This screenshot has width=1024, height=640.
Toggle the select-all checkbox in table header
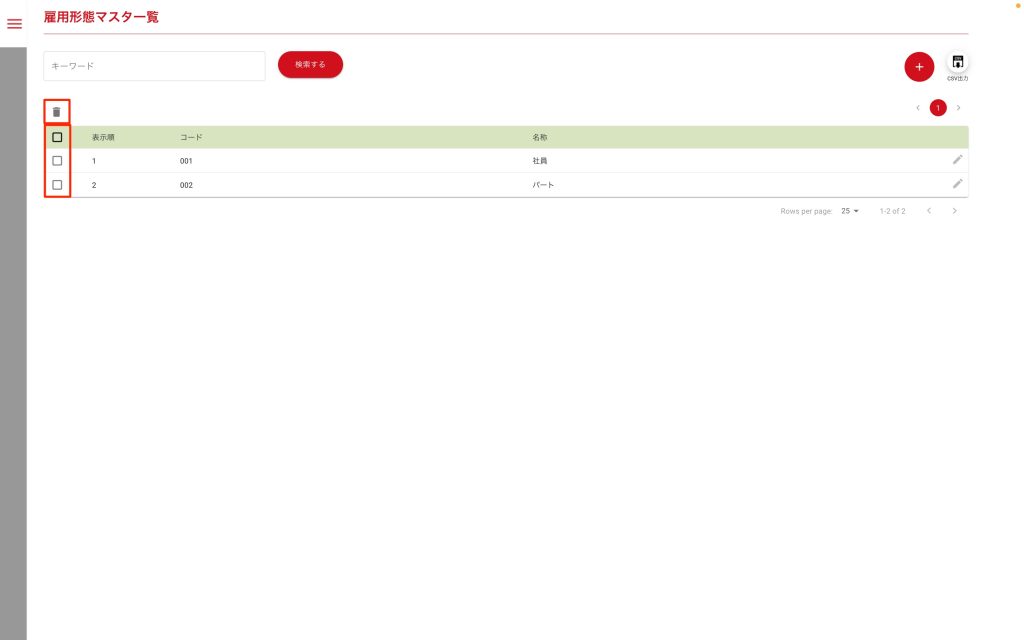tap(57, 137)
